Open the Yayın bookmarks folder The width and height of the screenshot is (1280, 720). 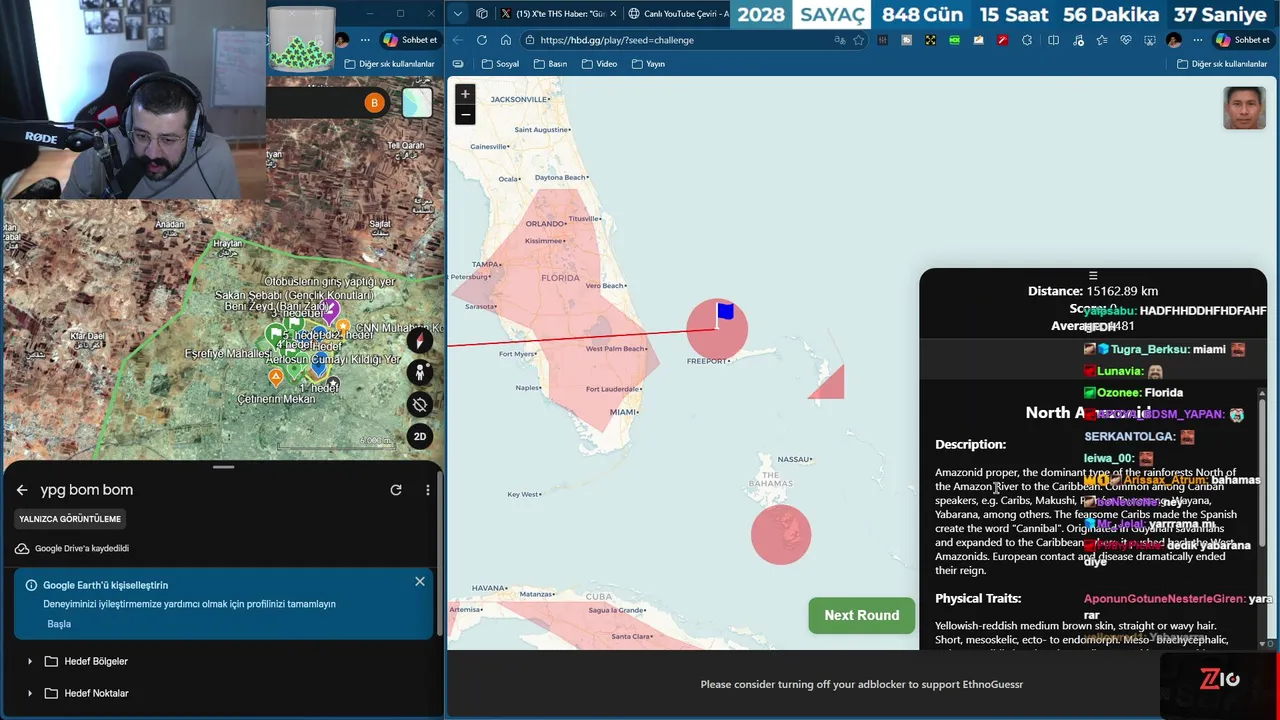click(648, 64)
